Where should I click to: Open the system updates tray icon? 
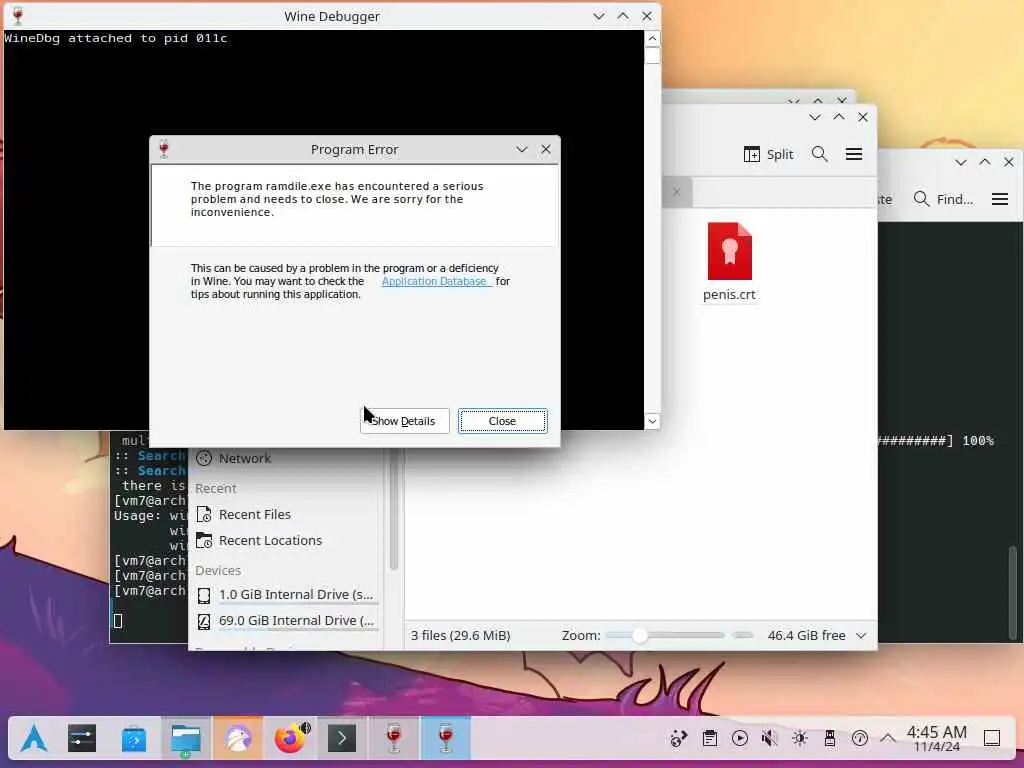(679, 739)
